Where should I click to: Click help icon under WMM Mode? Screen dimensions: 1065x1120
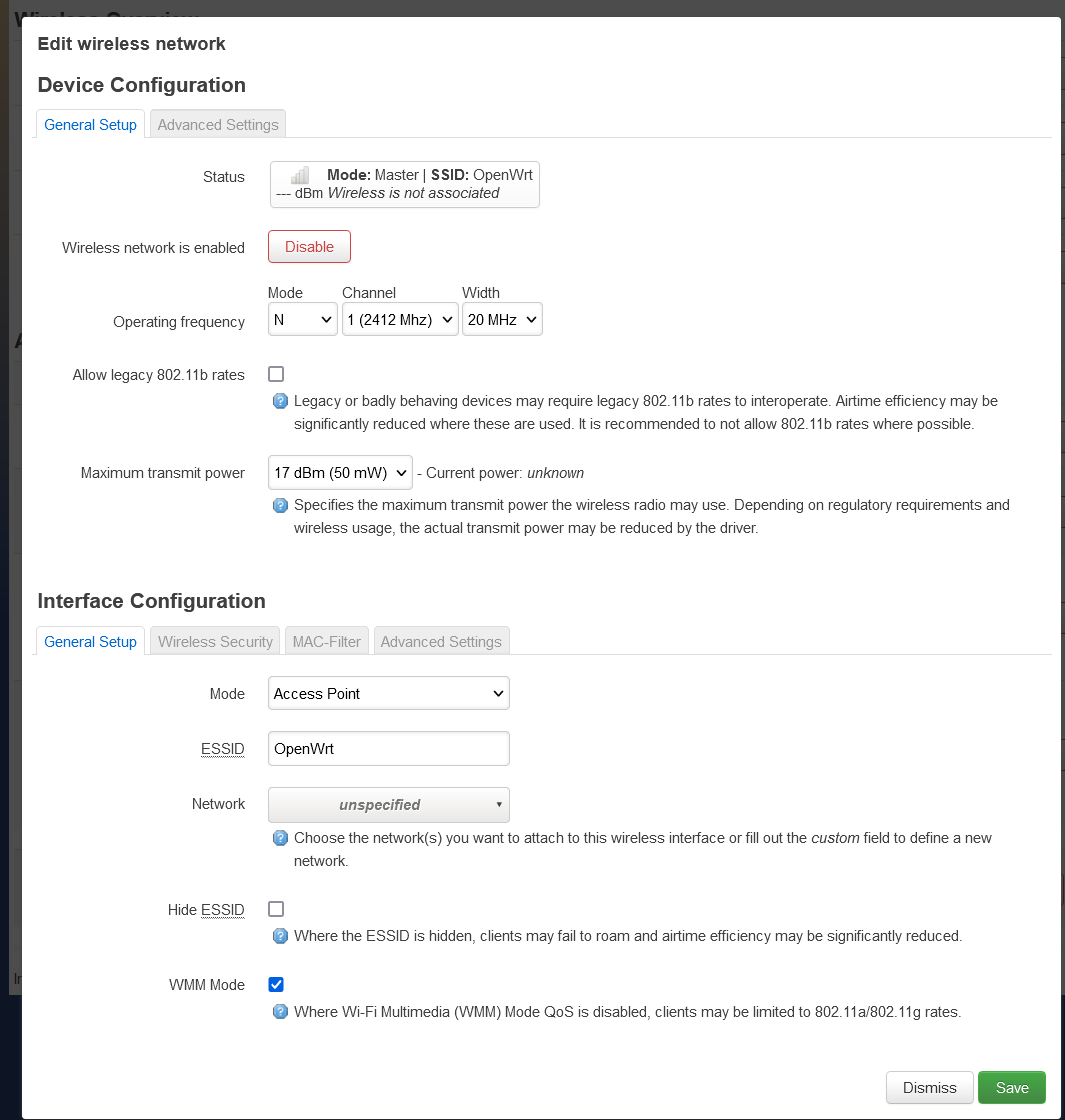click(281, 1011)
